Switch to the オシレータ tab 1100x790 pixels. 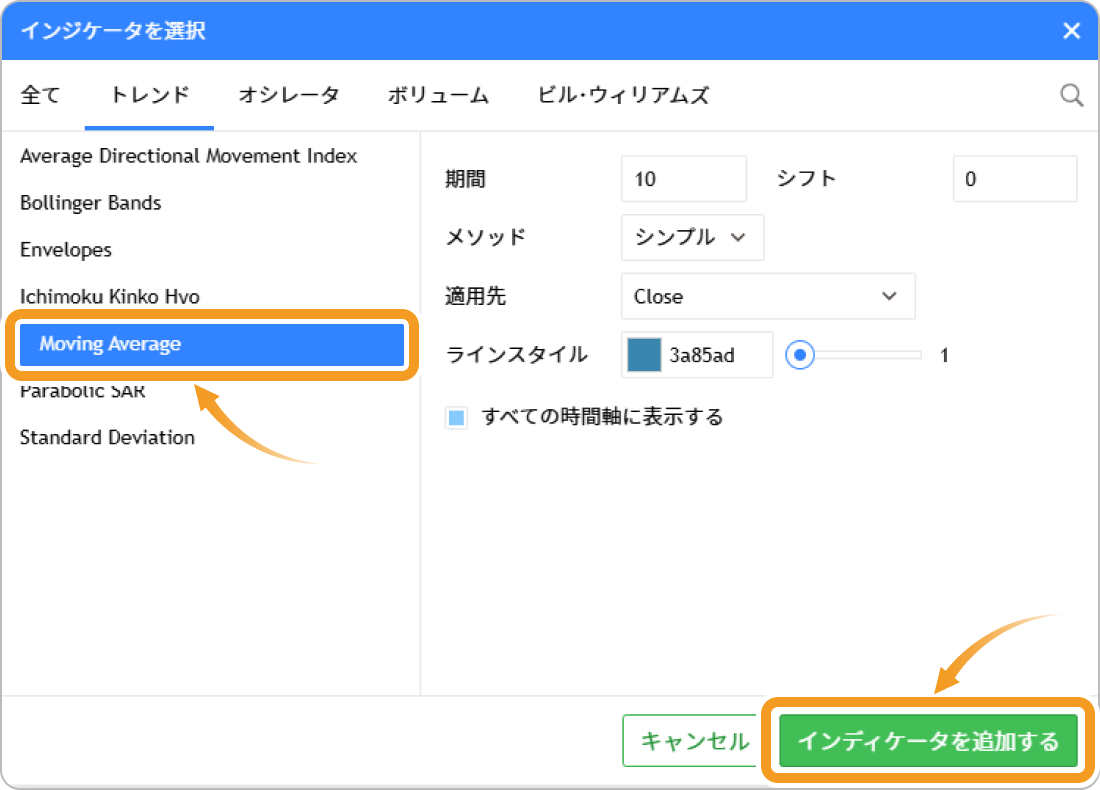(288, 95)
